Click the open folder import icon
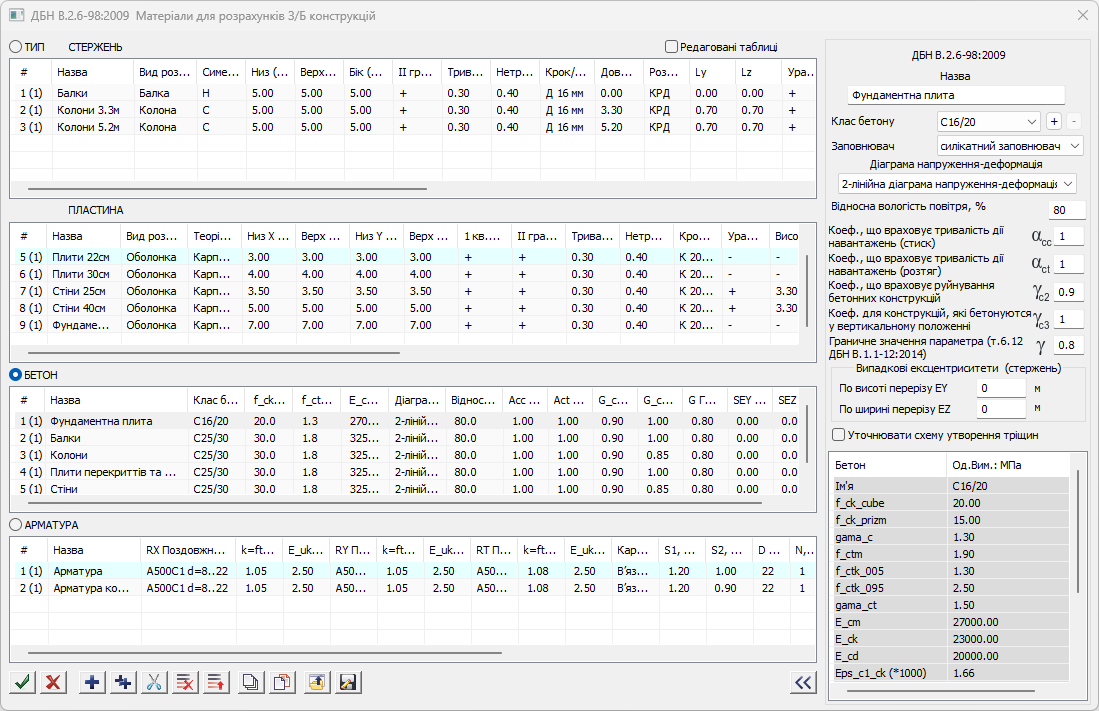The image size is (1099, 711). 316,682
